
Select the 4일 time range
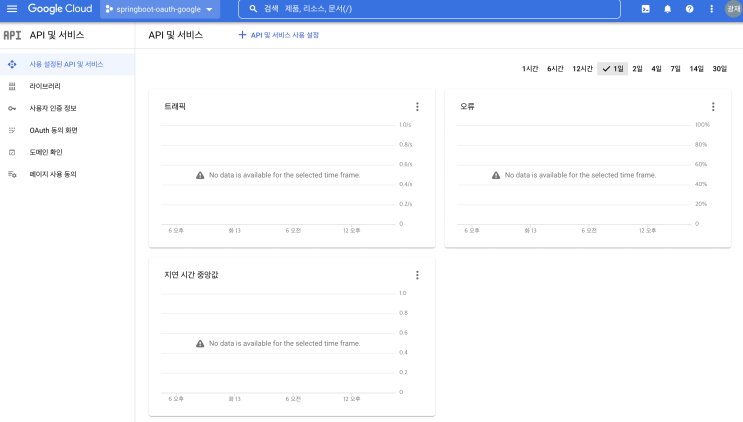tap(656, 69)
